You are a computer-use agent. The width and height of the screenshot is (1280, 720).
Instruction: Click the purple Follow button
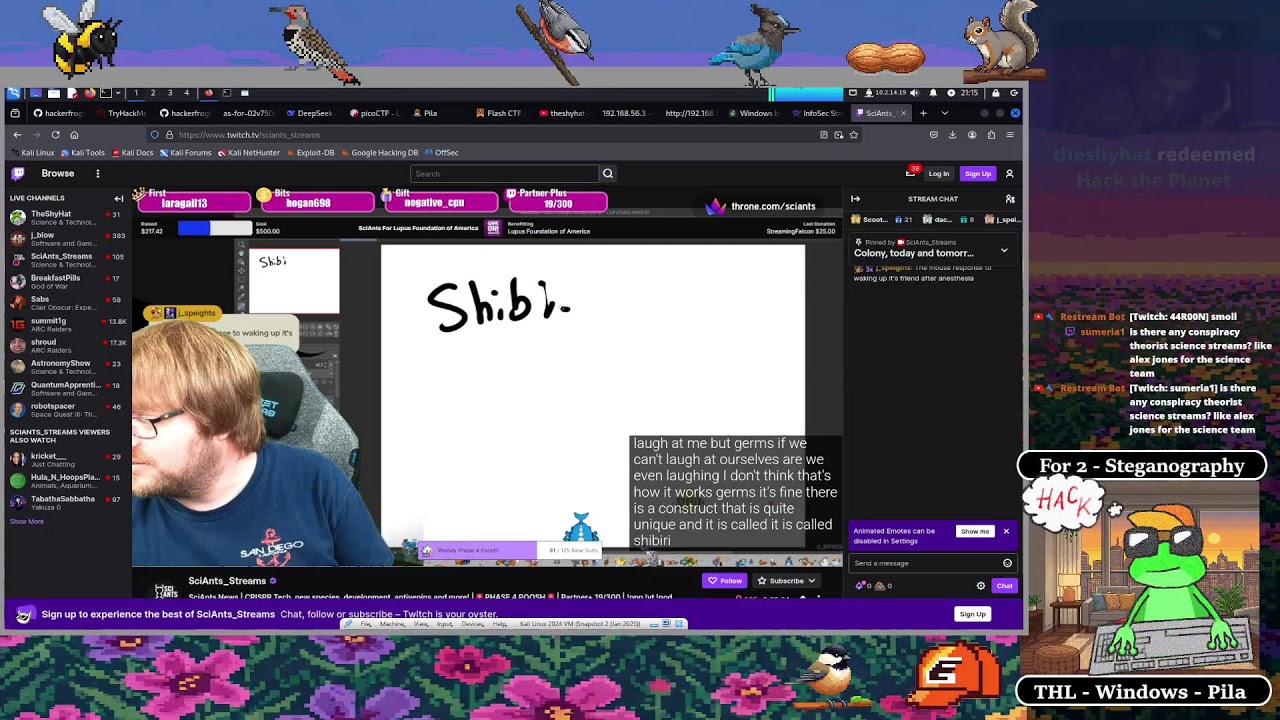click(x=725, y=580)
